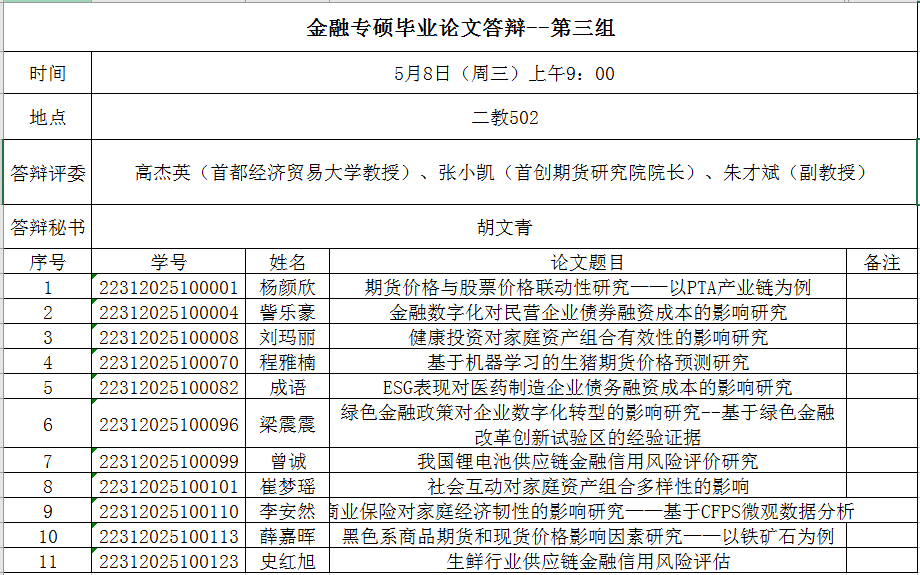
Task: Select the 学号 column header cell
Action: [168, 262]
